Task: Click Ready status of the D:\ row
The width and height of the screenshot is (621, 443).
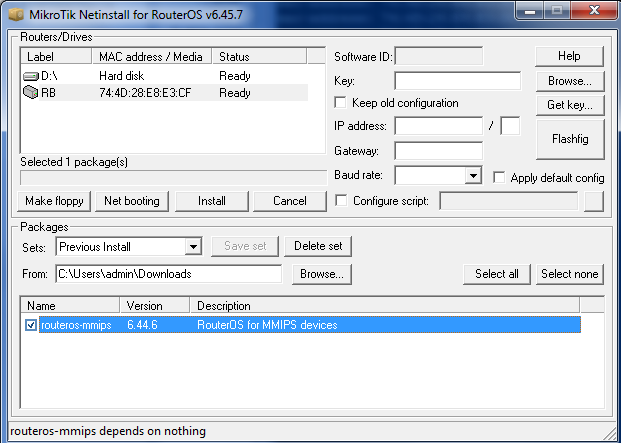Action: pos(235,76)
